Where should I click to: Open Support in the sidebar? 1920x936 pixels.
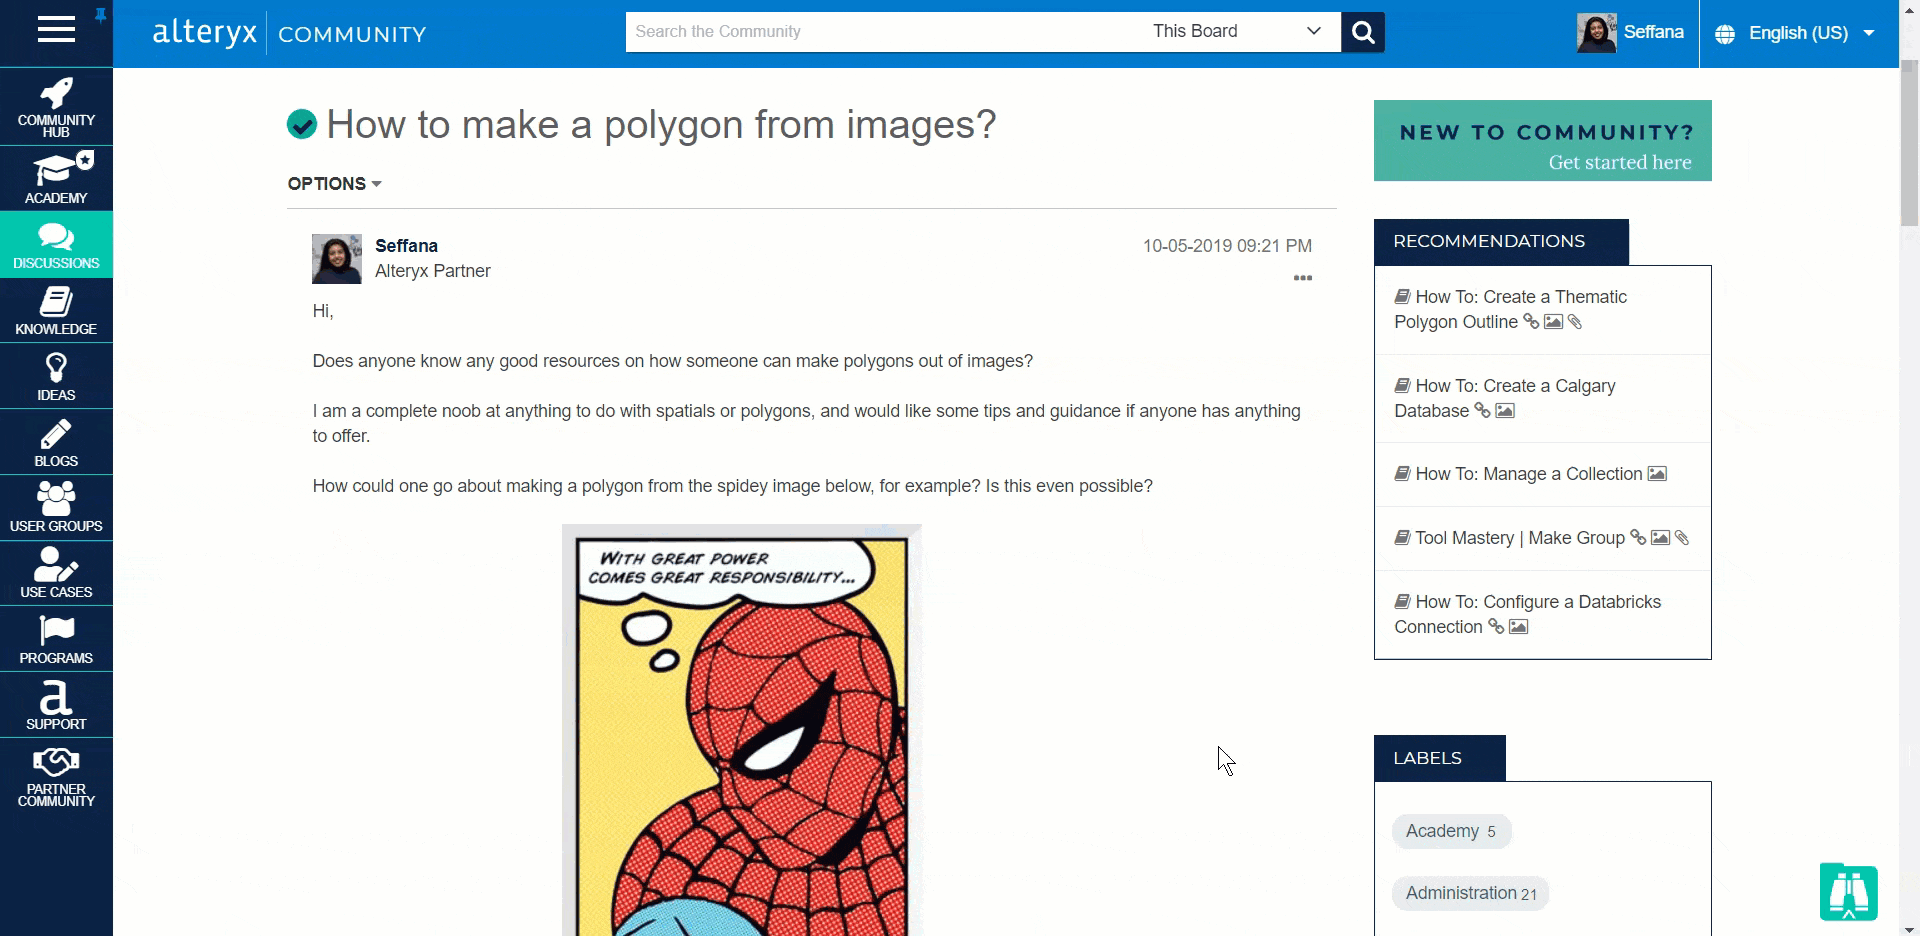coord(56,705)
